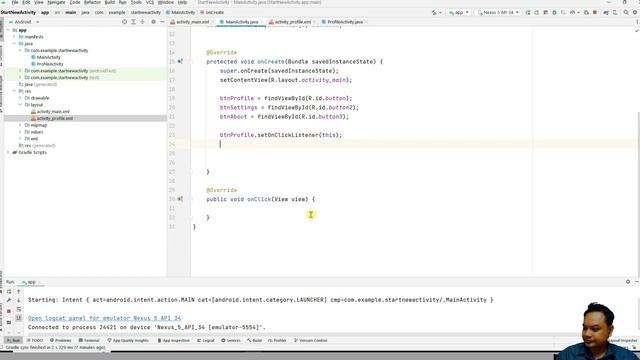
Task: Open app run configuration dropdown
Action: (459, 13)
